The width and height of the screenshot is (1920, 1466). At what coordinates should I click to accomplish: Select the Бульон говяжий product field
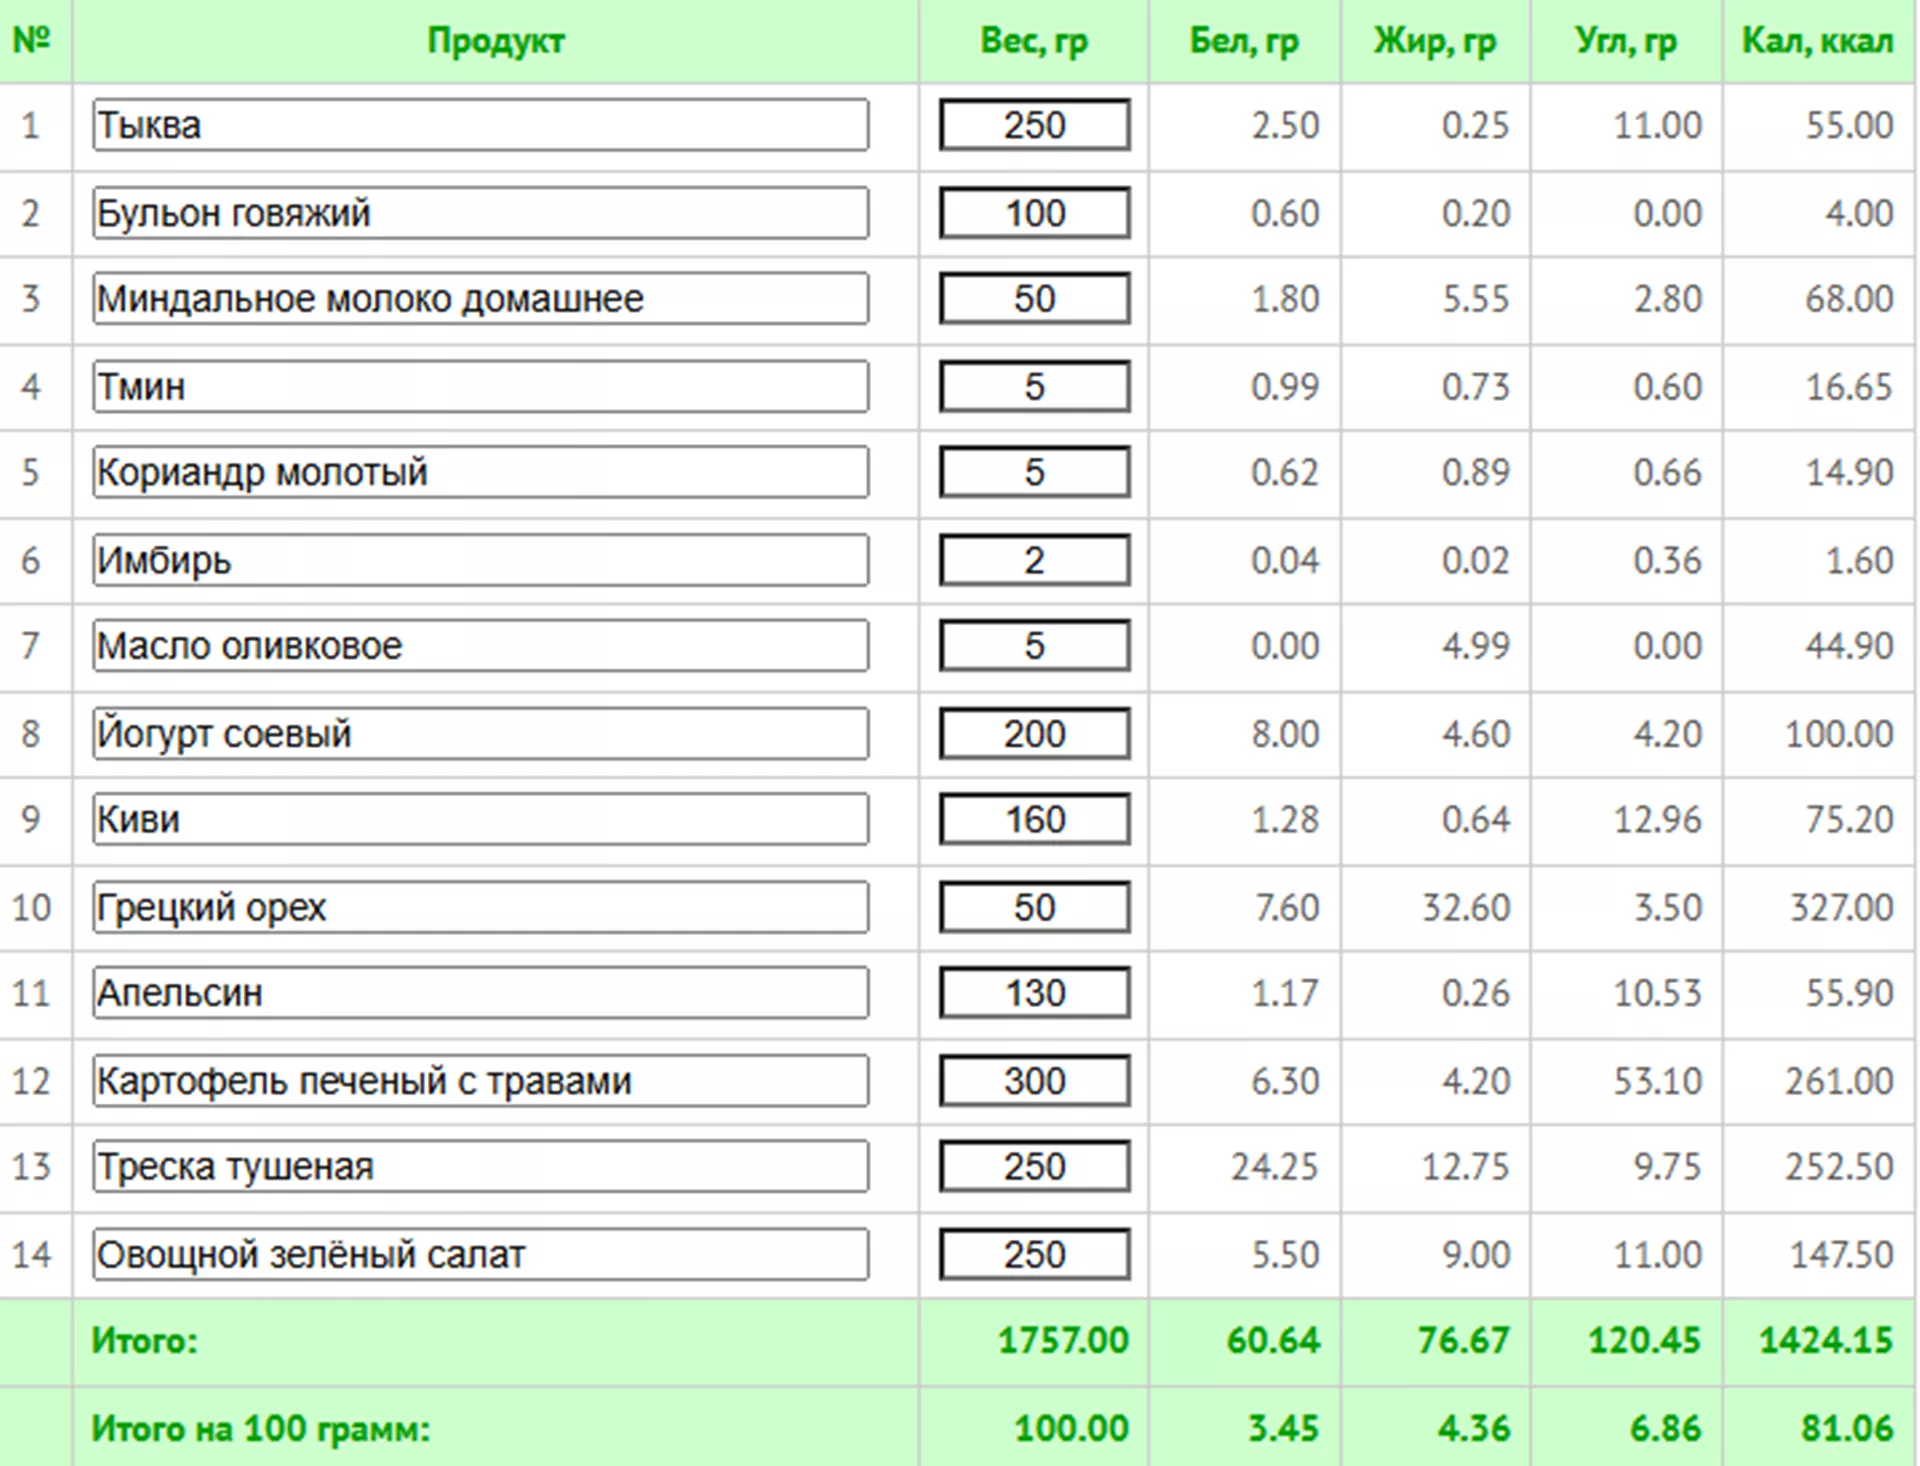480,213
